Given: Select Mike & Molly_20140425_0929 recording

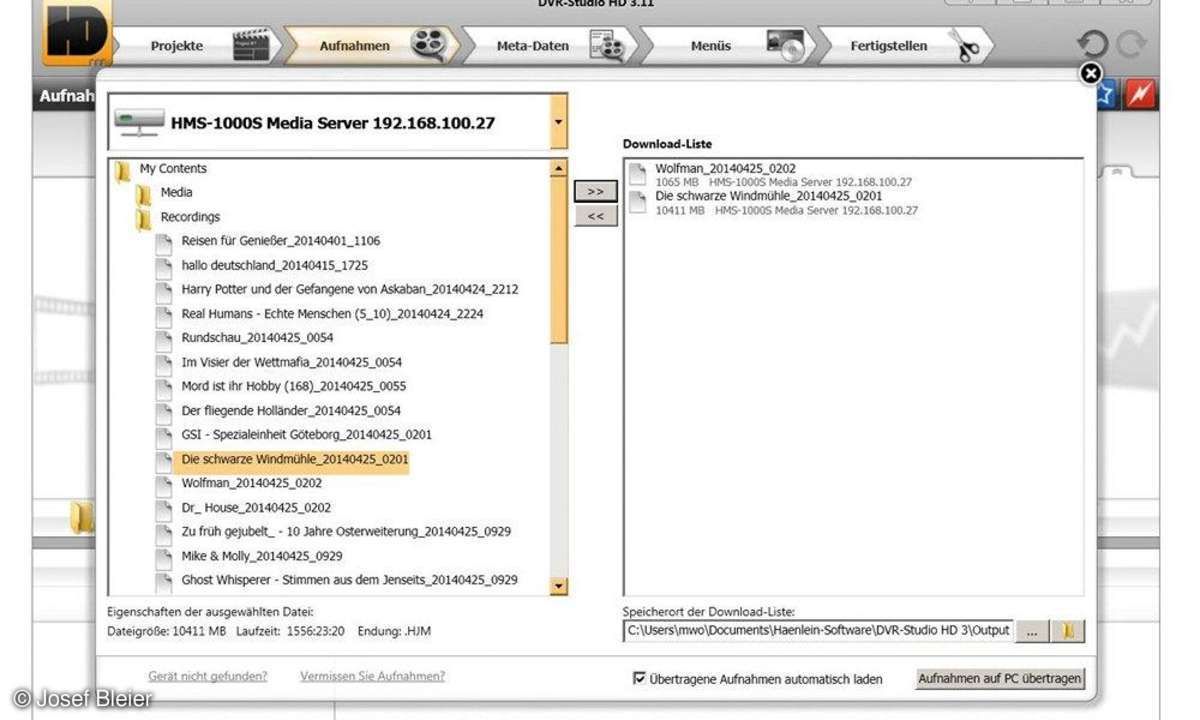Looking at the screenshot, I should click(x=262, y=555).
